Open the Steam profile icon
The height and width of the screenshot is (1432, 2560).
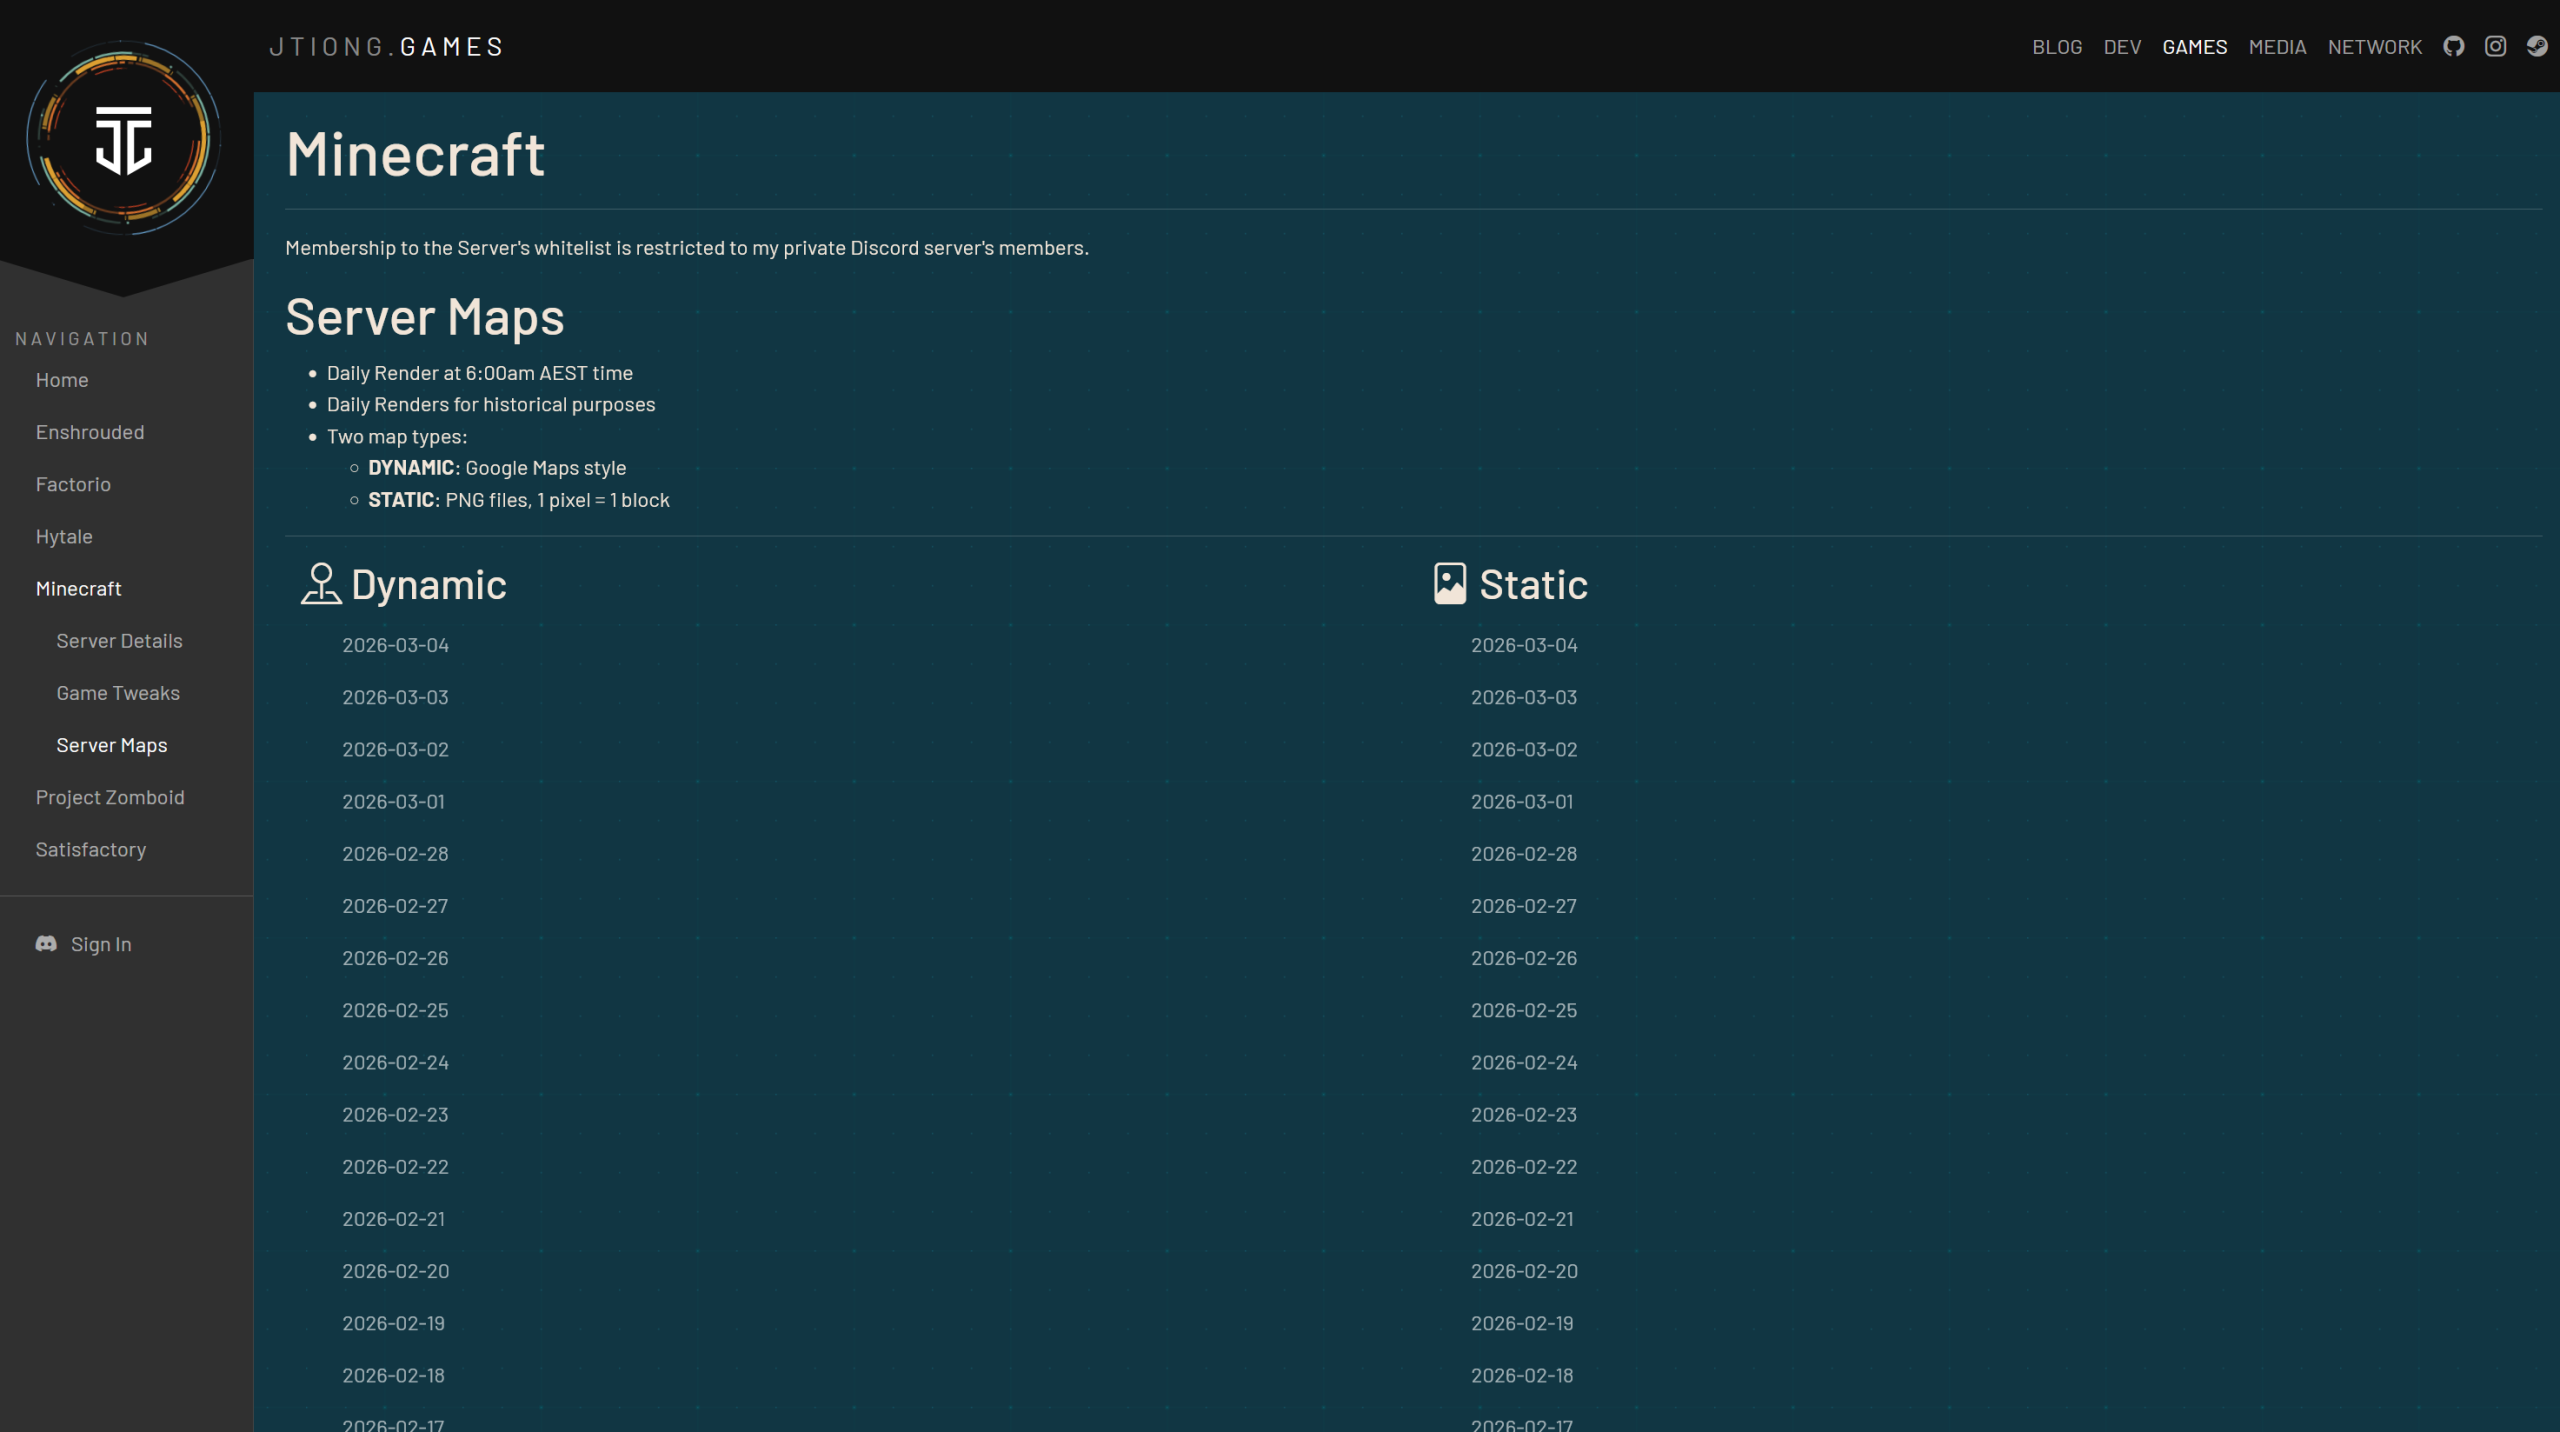[x=2537, y=47]
